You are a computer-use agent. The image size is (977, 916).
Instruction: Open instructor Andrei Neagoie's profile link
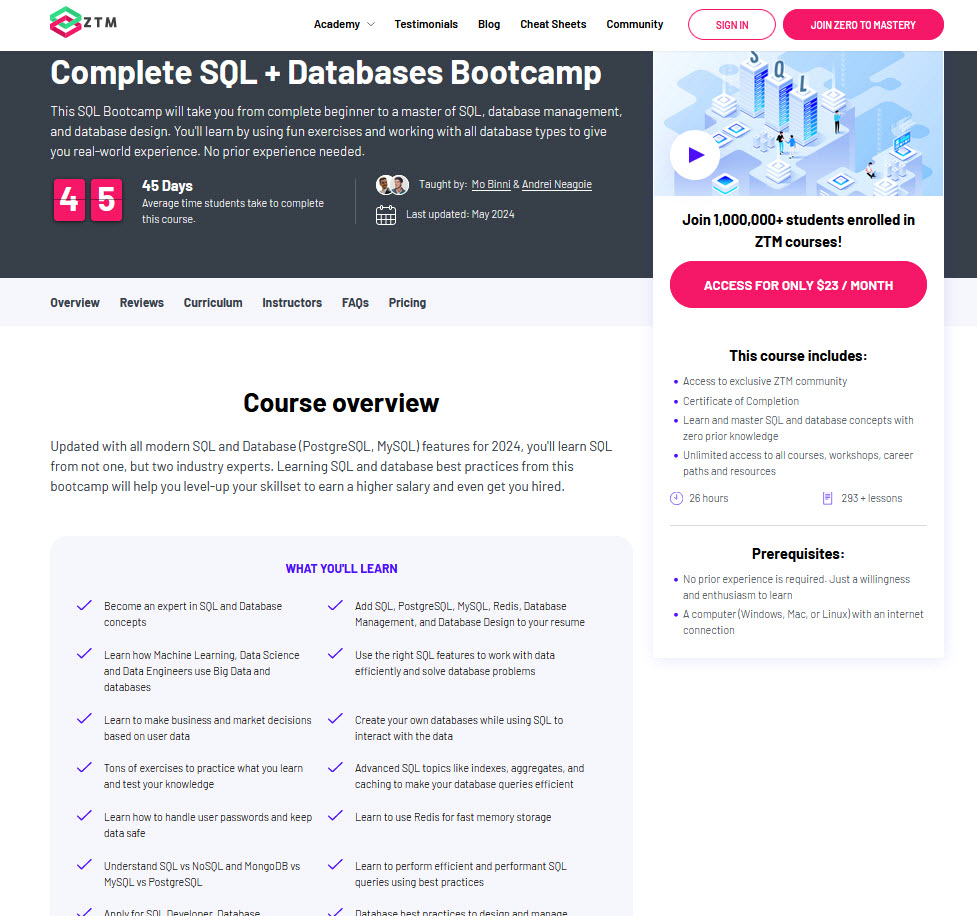[556, 184]
